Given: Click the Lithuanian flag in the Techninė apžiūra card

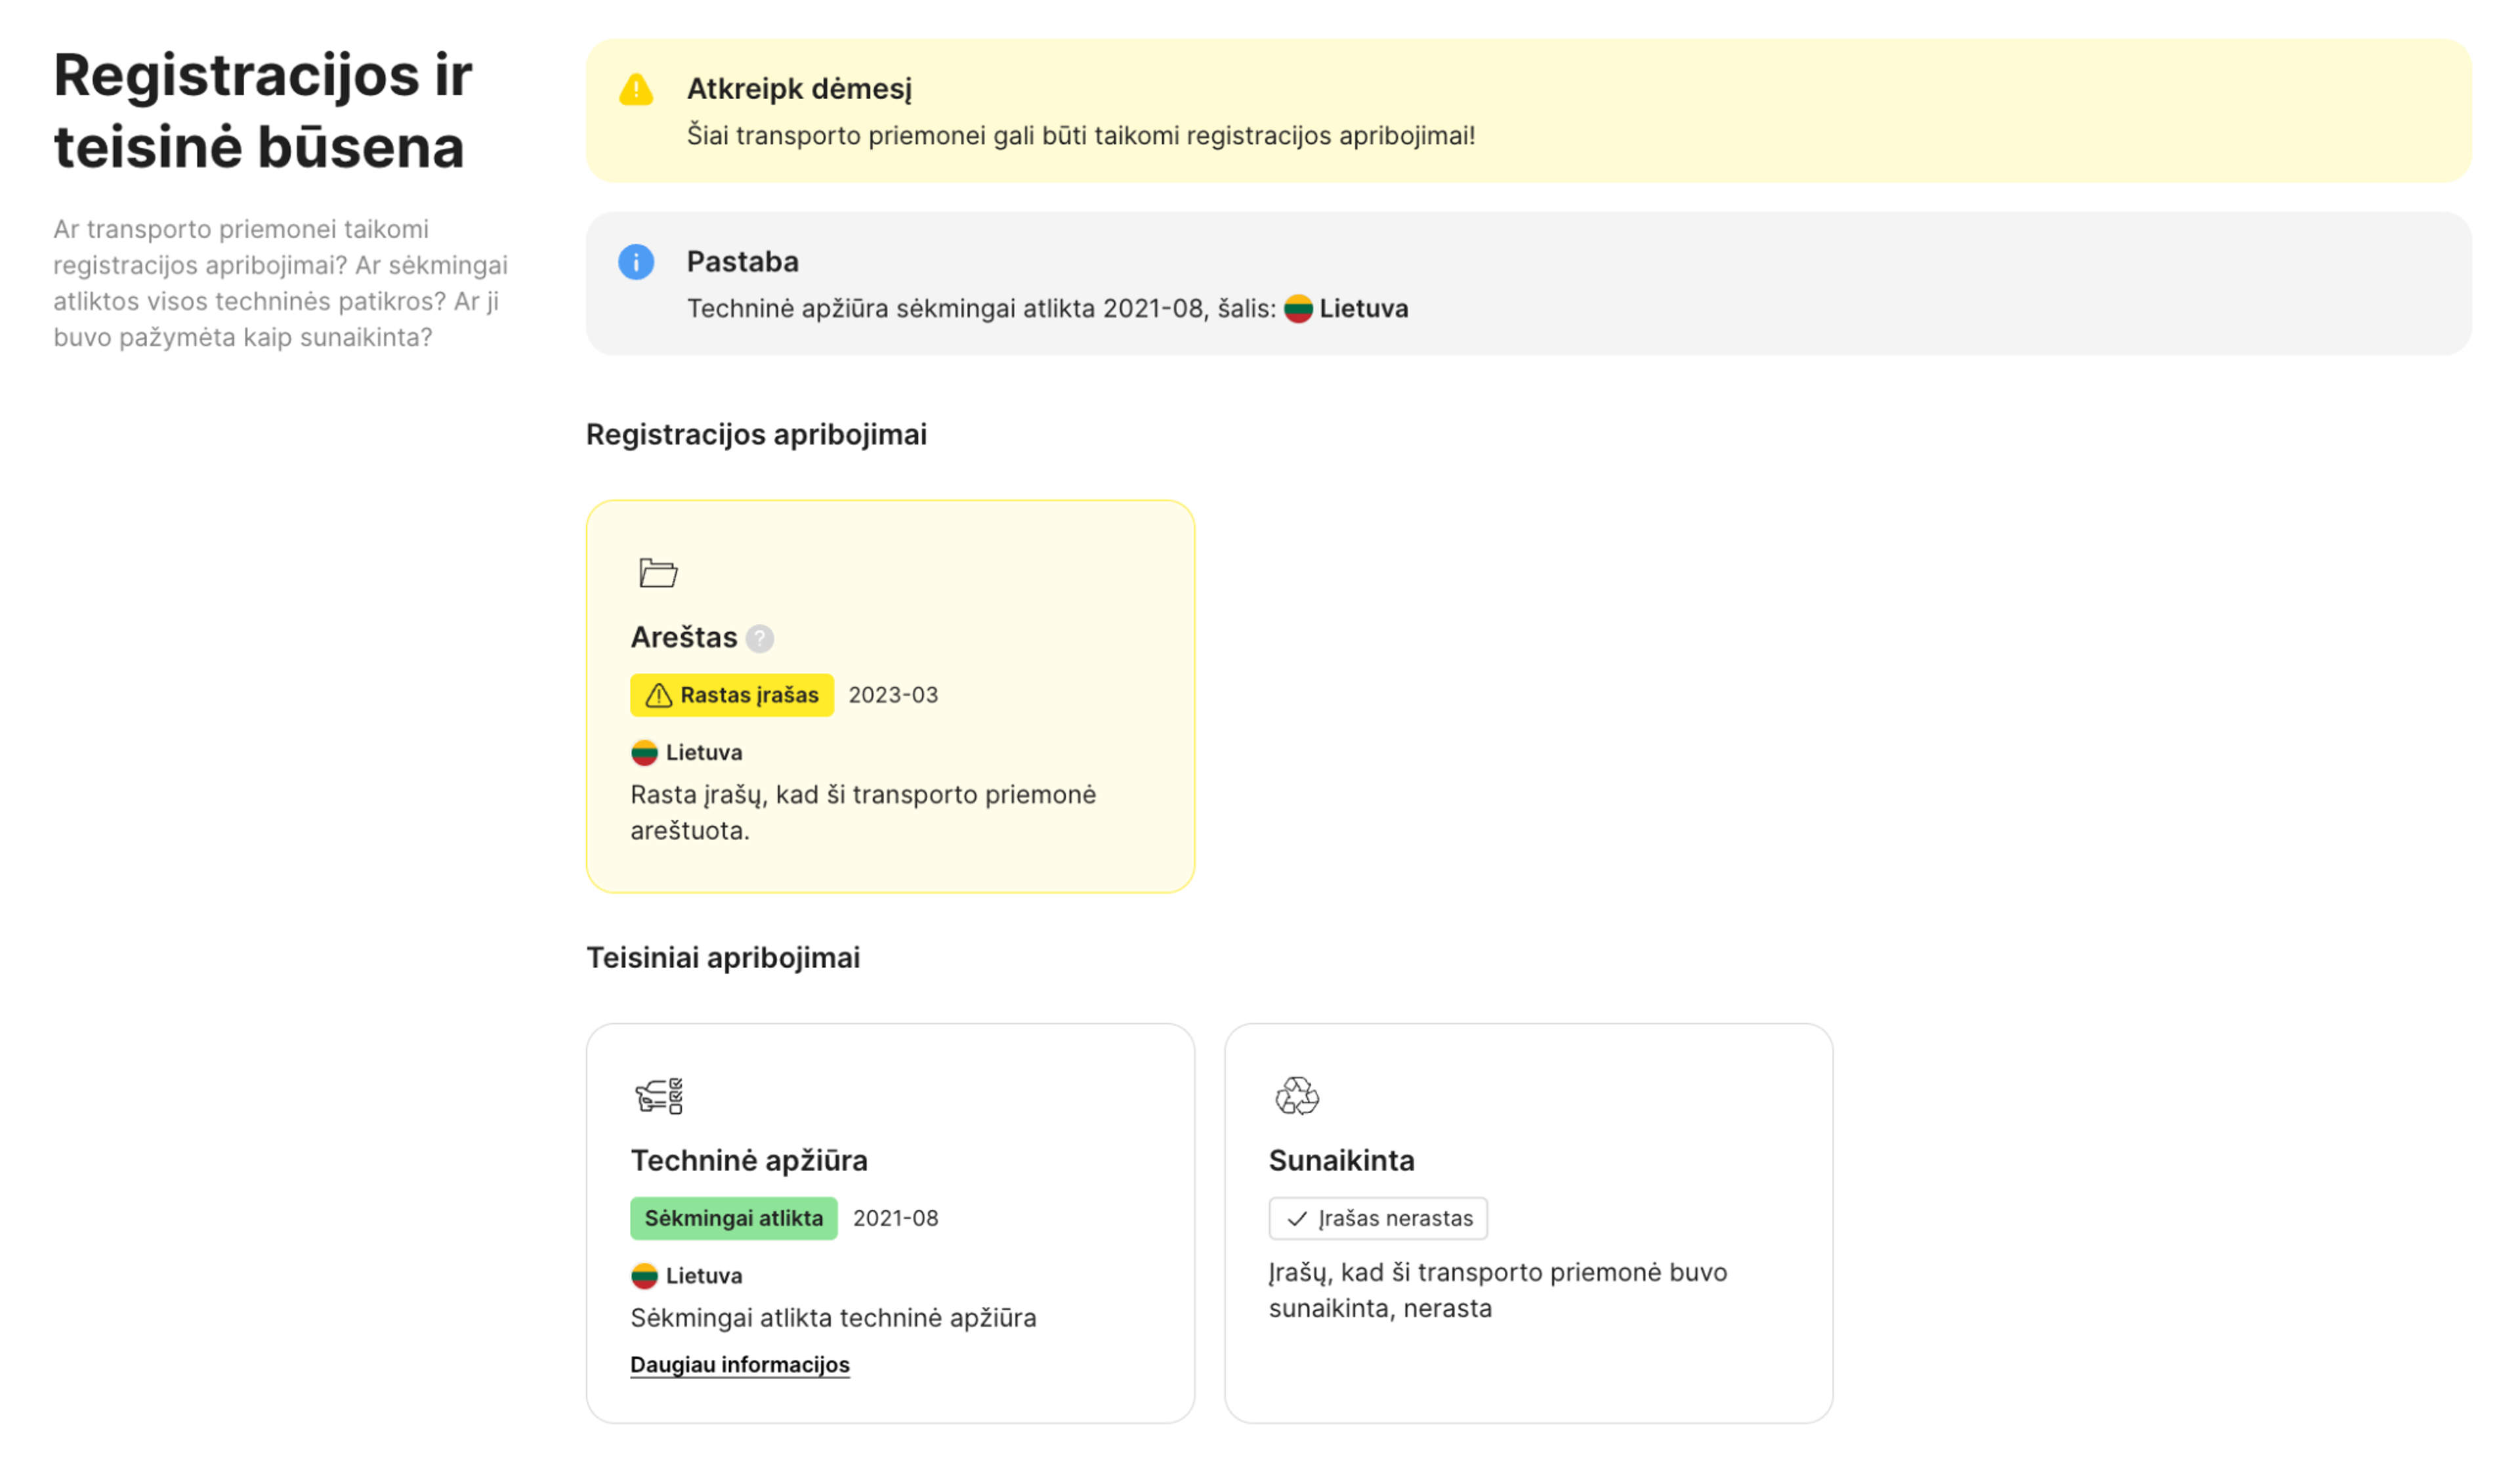Looking at the screenshot, I should pos(645,1275).
